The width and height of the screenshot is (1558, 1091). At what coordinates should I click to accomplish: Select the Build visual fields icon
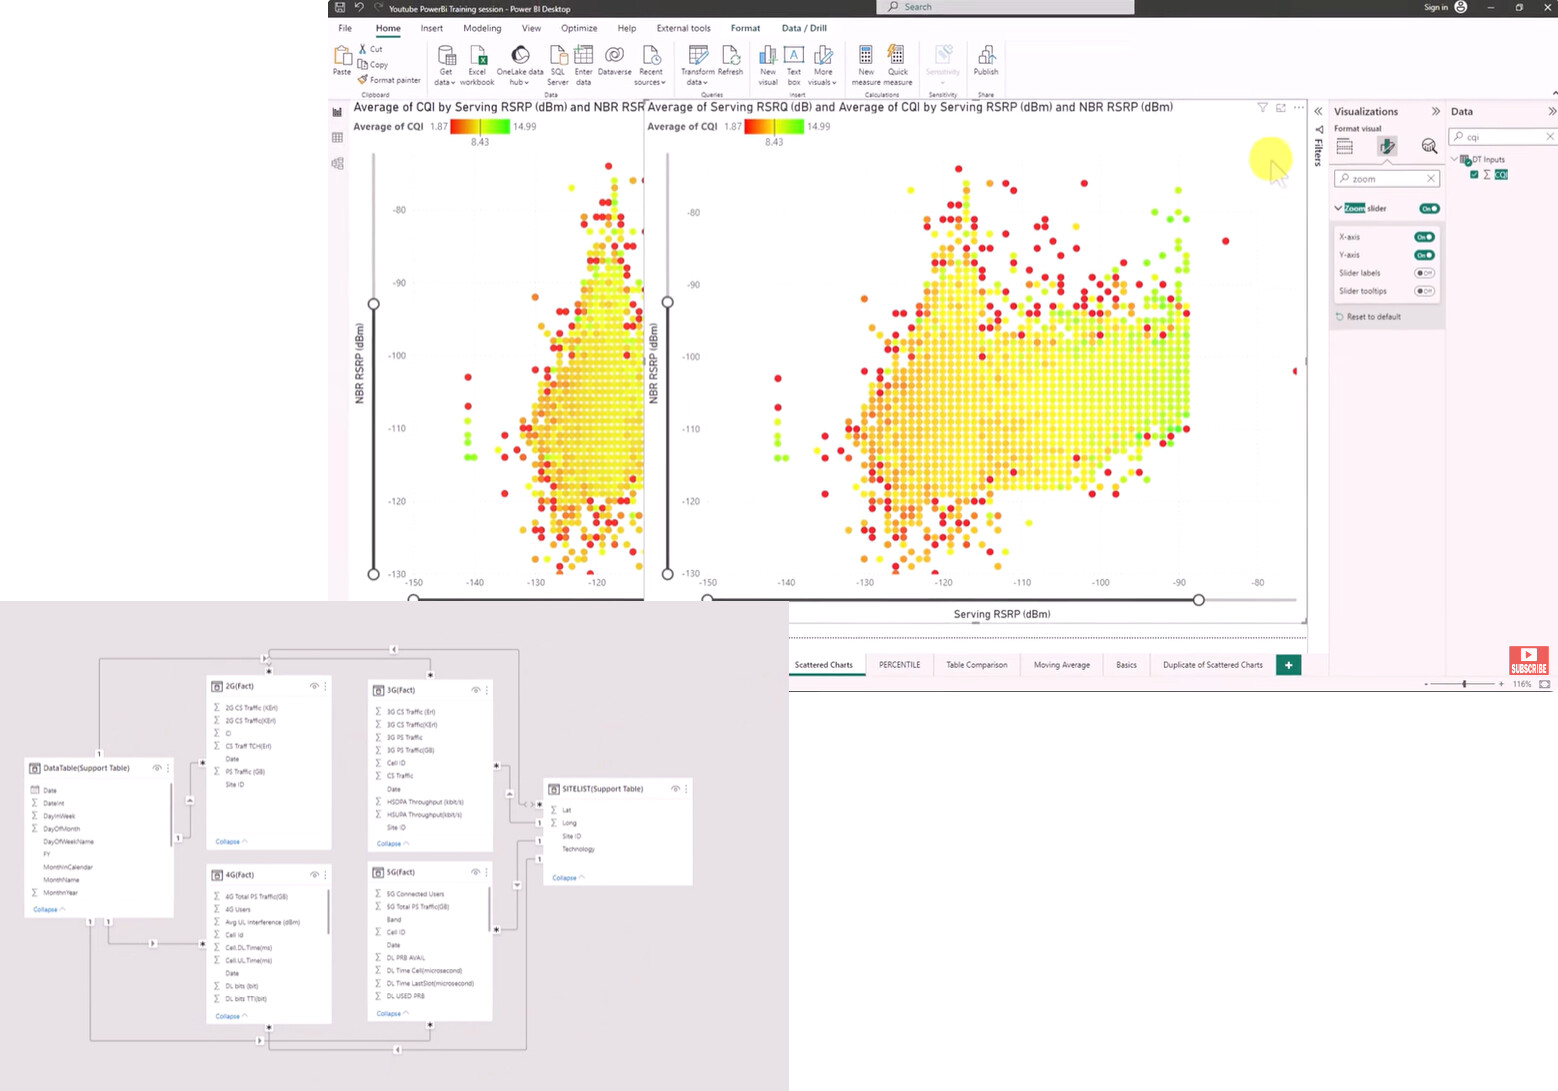[x=1345, y=147]
